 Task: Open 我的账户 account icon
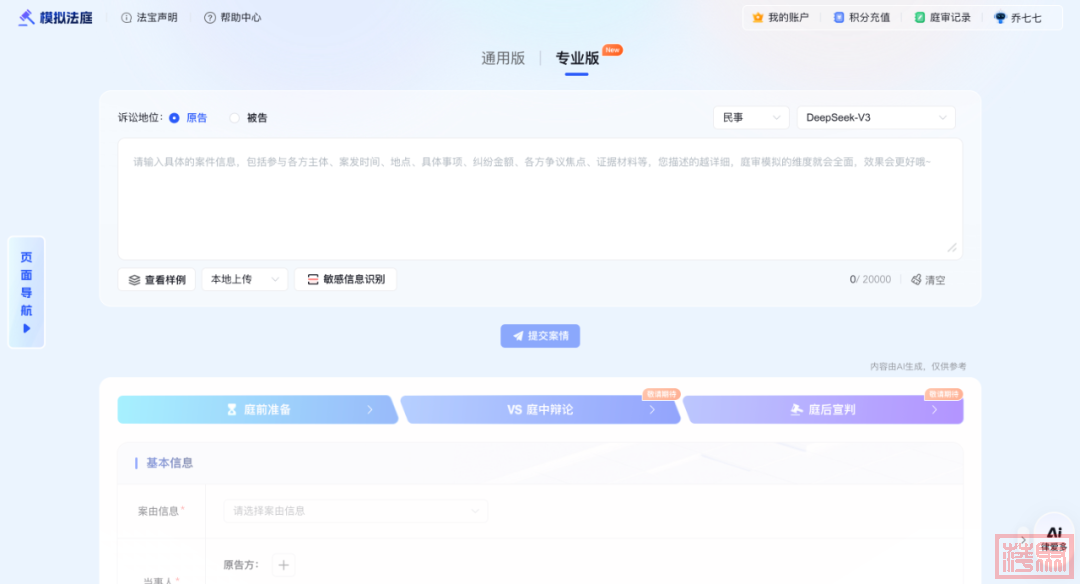point(758,18)
